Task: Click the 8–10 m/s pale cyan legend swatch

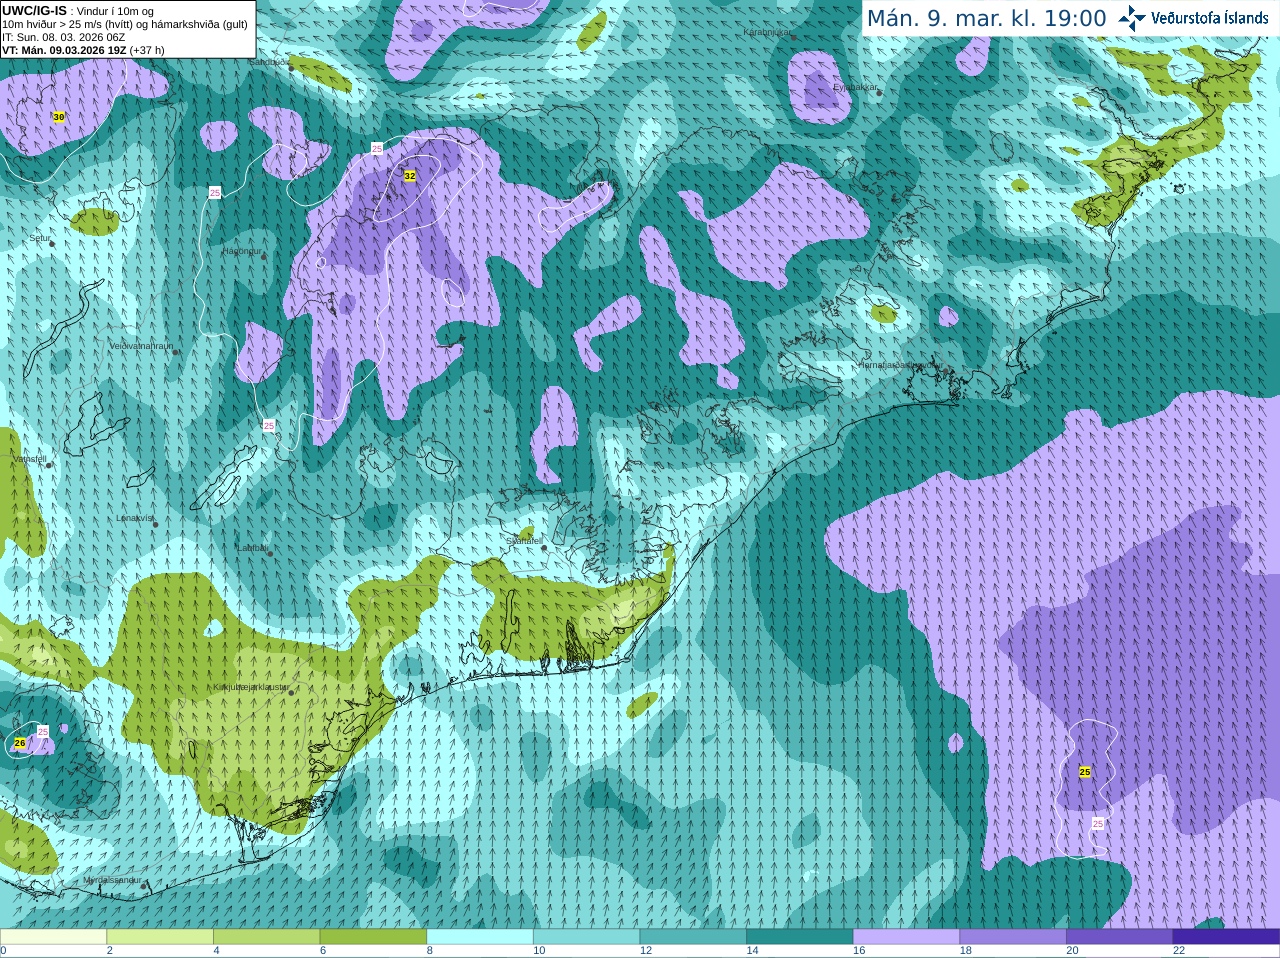Action: pyautogui.click(x=480, y=936)
